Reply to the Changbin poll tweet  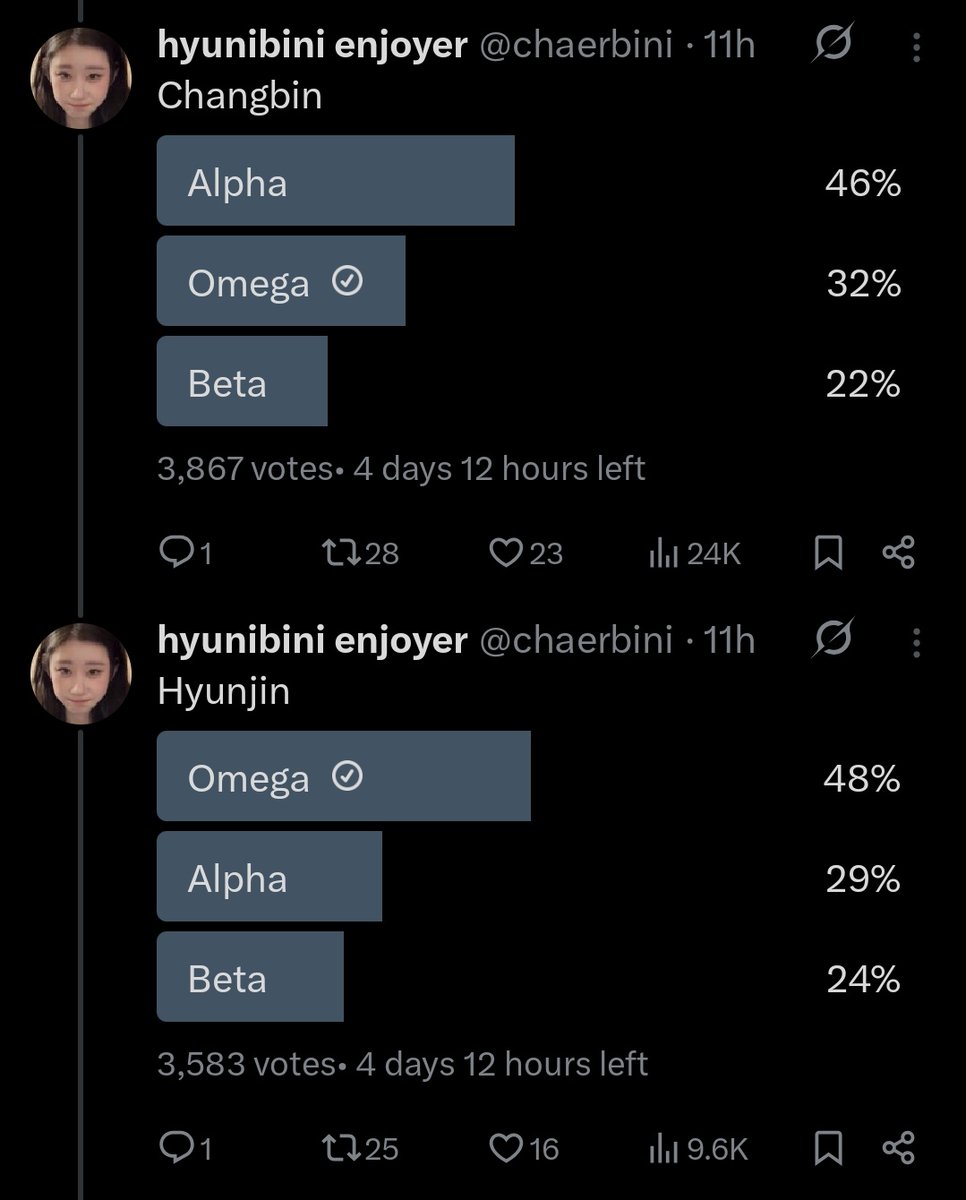pos(177,553)
